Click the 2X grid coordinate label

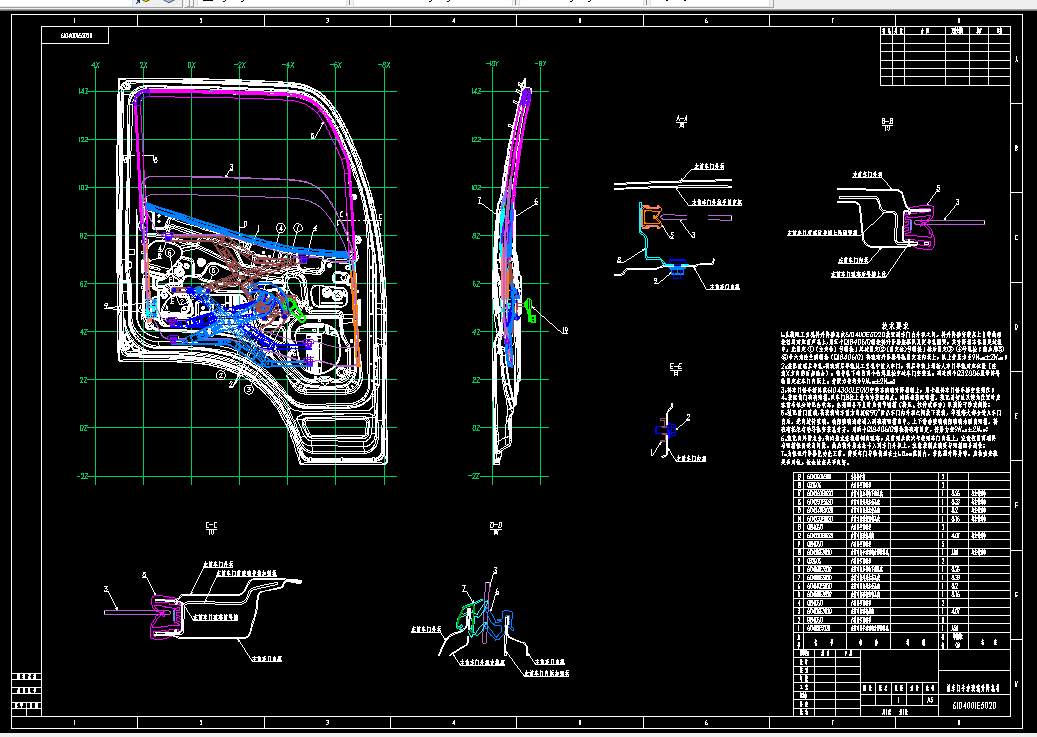point(144,65)
